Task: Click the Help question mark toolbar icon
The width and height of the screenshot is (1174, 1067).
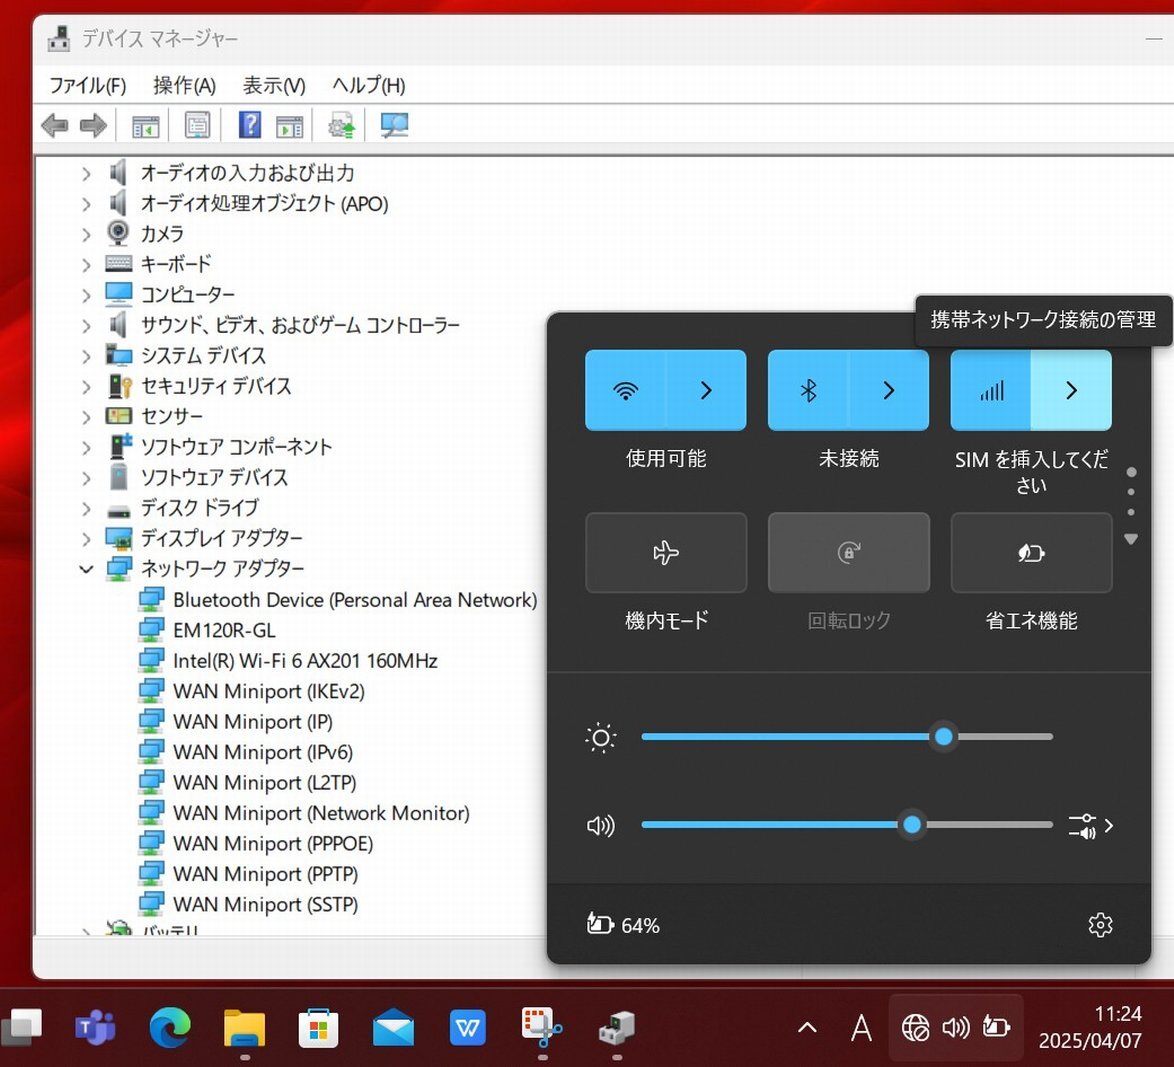Action: [249, 126]
